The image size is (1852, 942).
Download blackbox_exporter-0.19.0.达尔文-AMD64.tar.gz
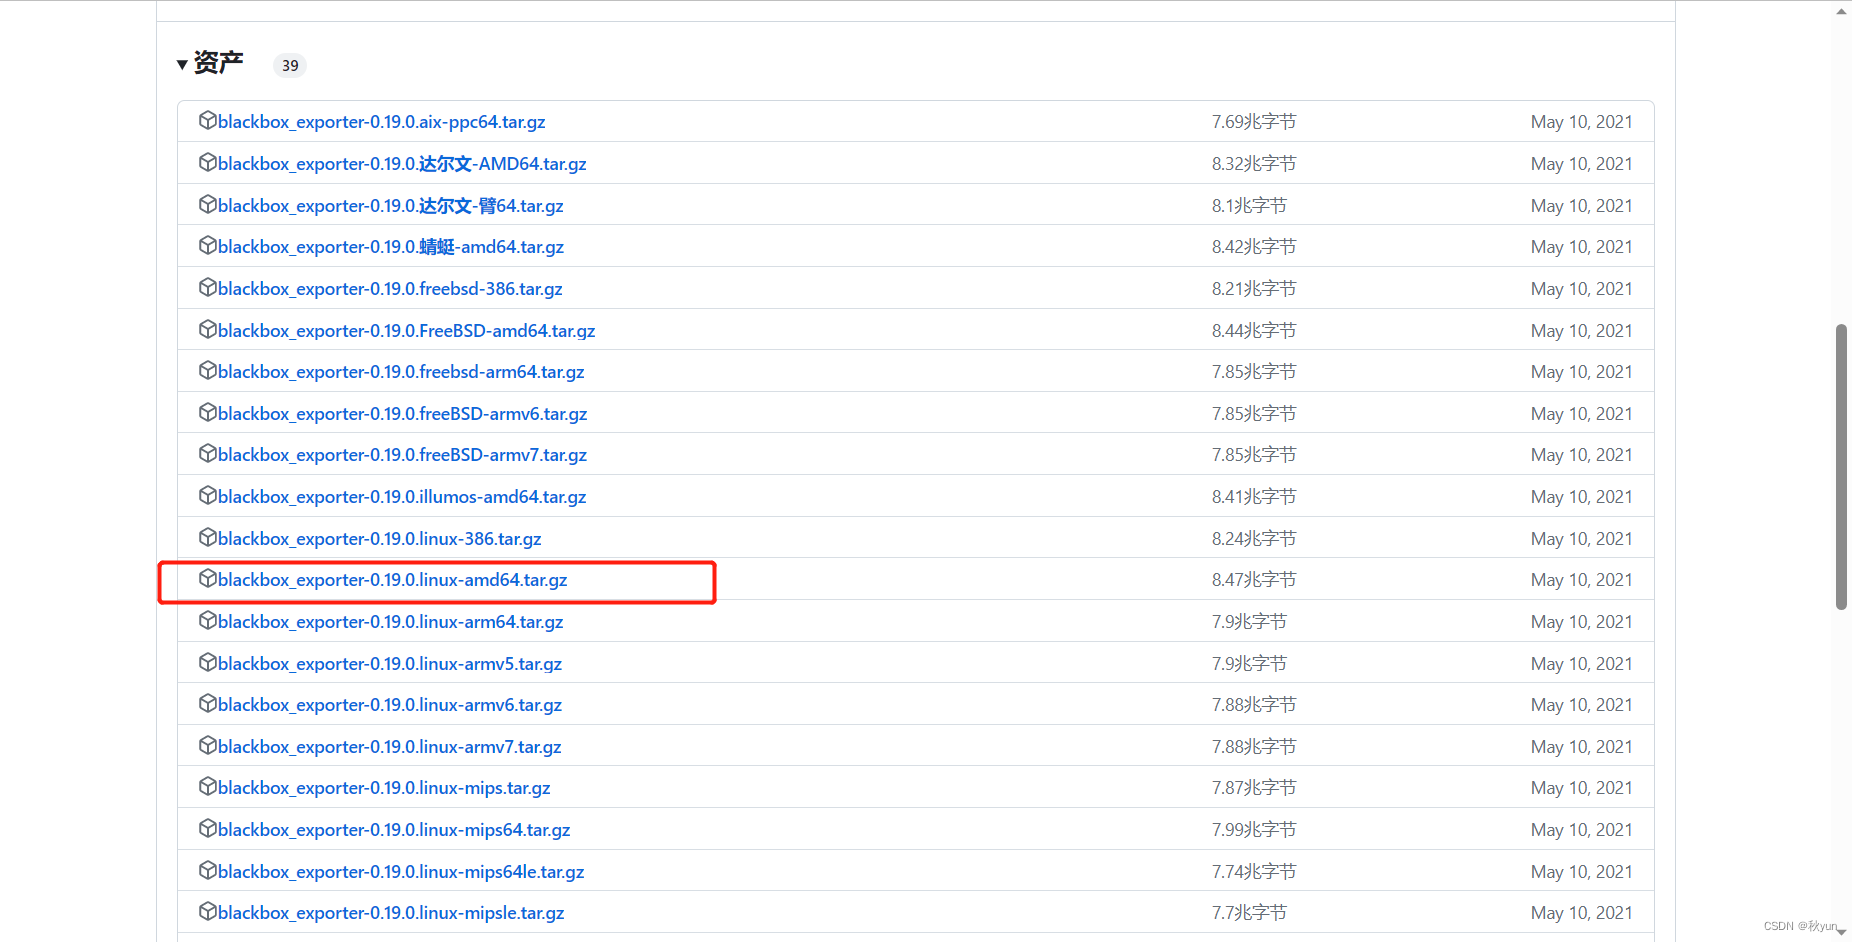(x=402, y=164)
